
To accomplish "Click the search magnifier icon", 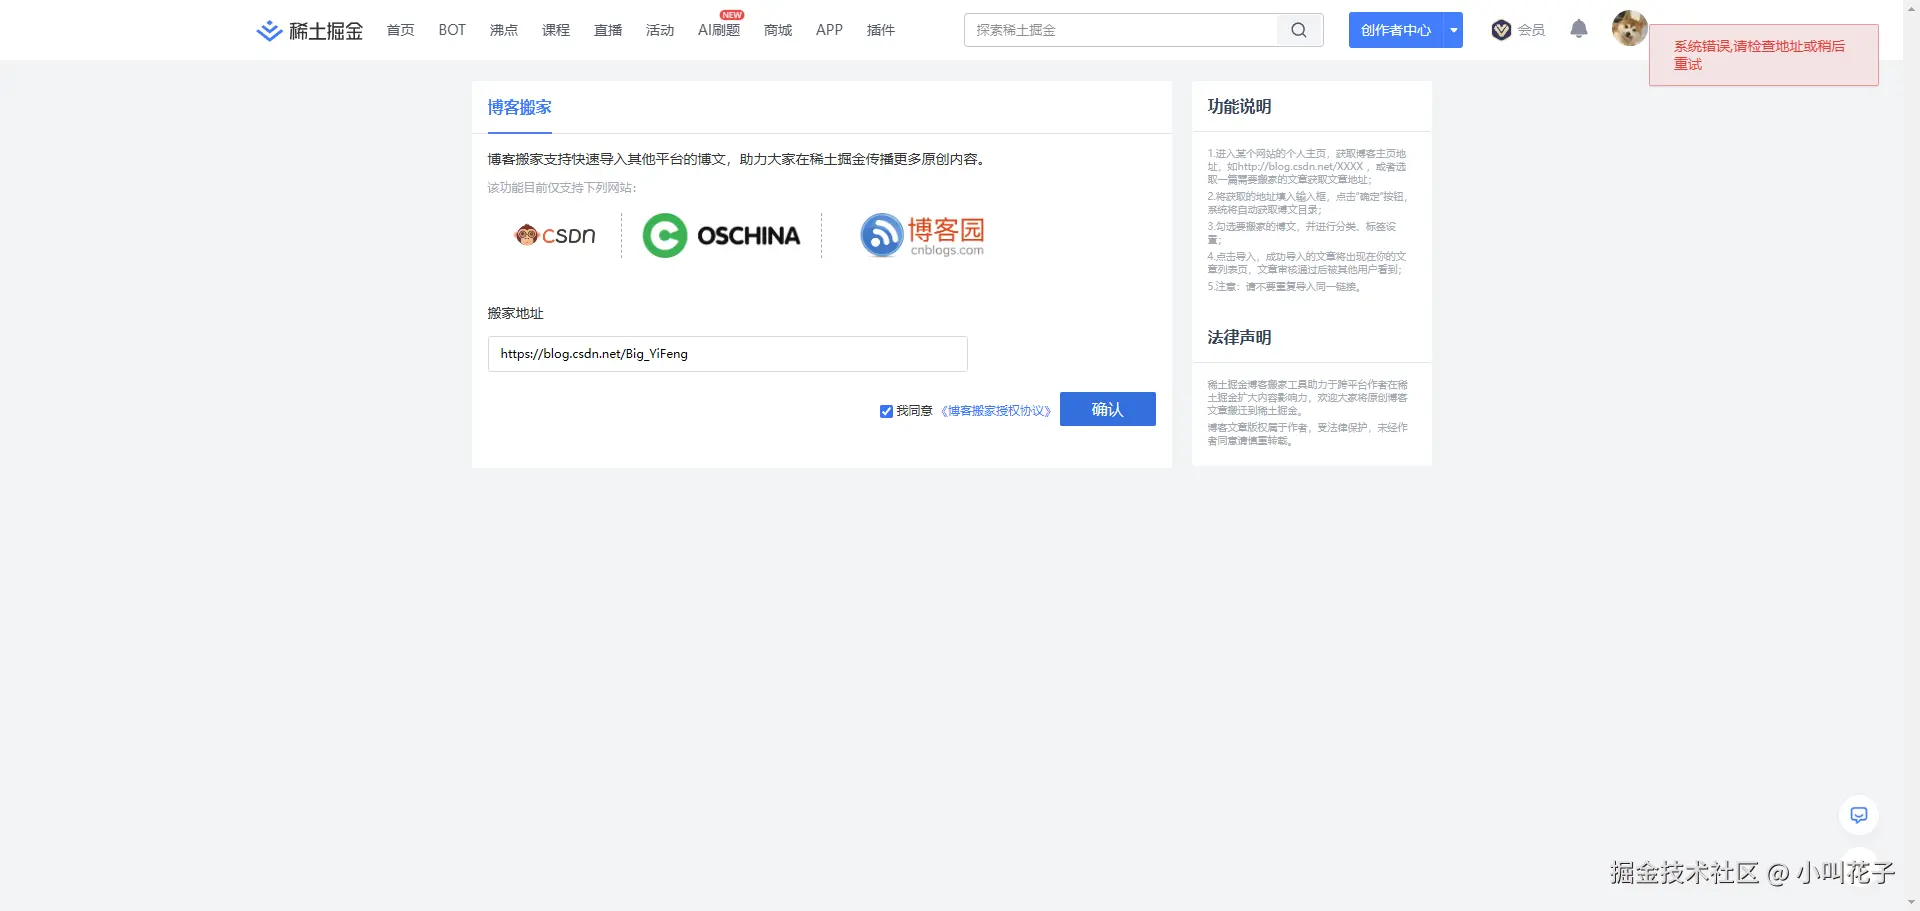I will click(1297, 30).
